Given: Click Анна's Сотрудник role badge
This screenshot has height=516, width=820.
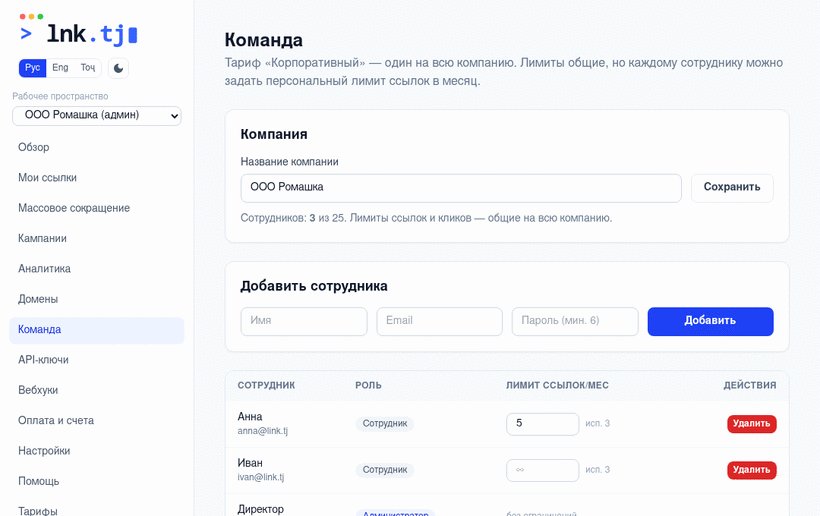Looking at the screenshot, I should 385,423.
